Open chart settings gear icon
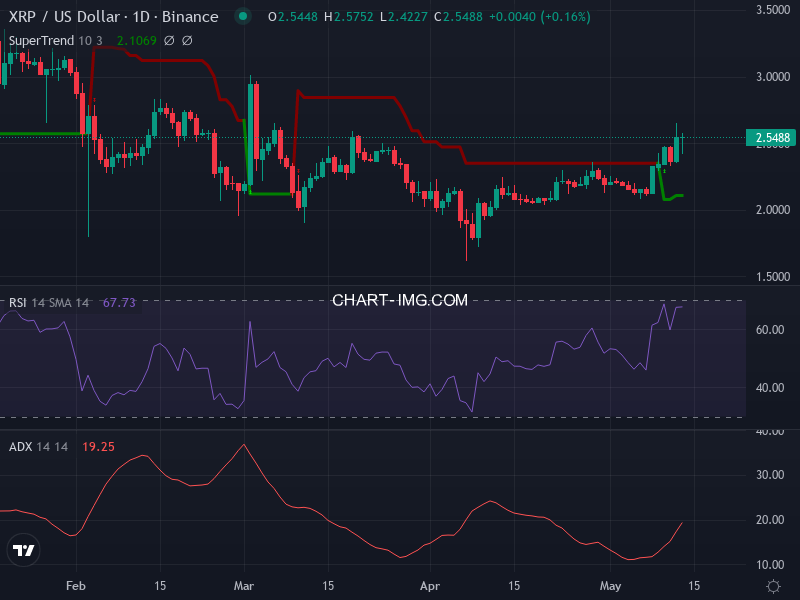This screenshot has height=600, width=800. coord(773,586)
